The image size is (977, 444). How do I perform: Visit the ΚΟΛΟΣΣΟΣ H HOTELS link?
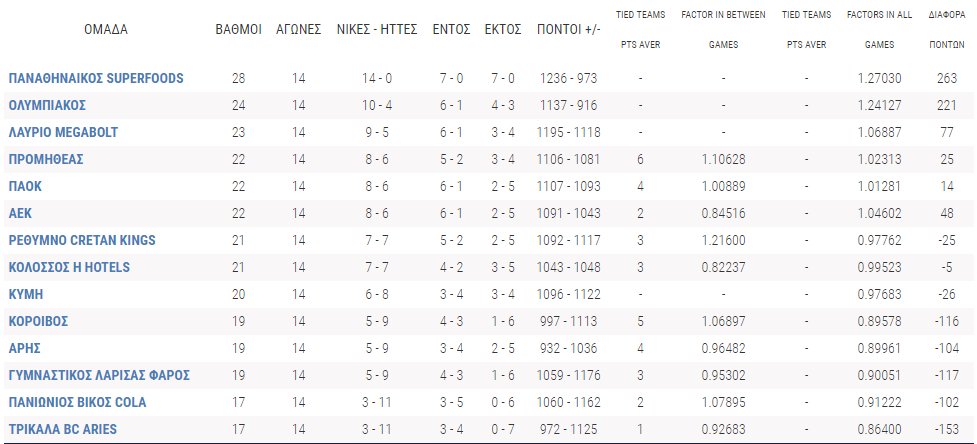pyautogui.click(x=69, y=267)
